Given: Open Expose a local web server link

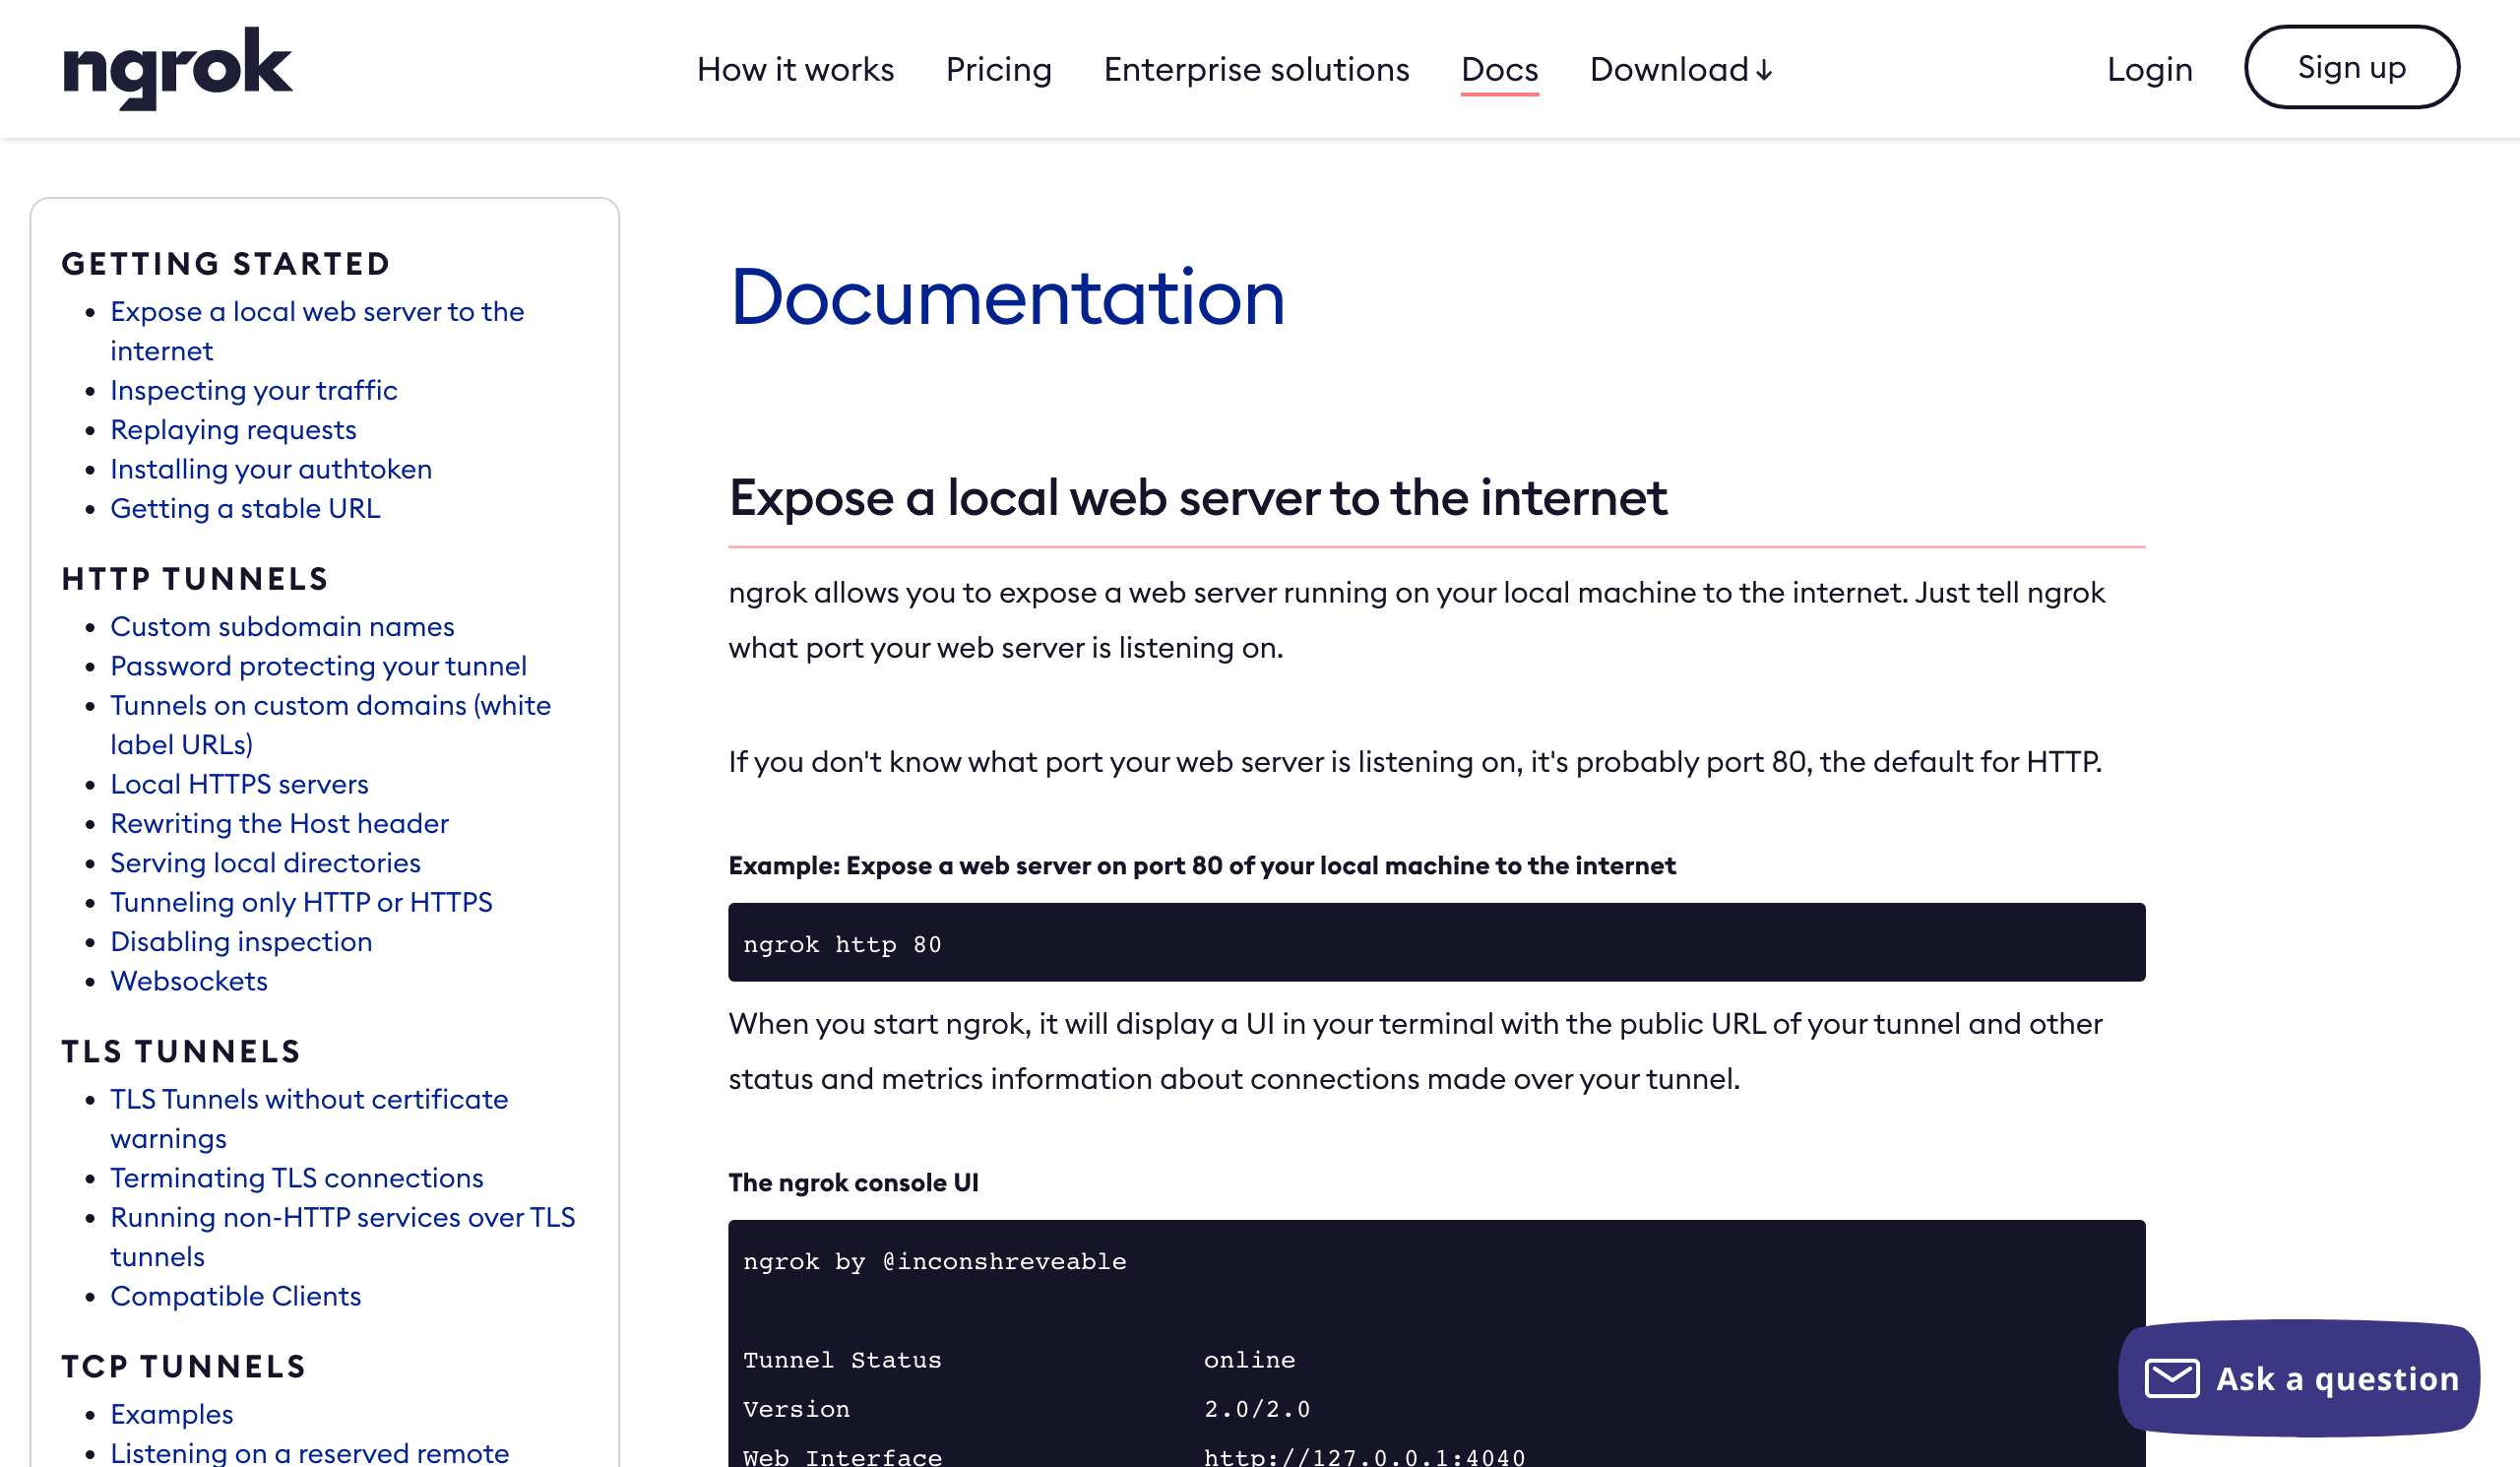Looking at the screenshot, I should click(x=317, y=331).
